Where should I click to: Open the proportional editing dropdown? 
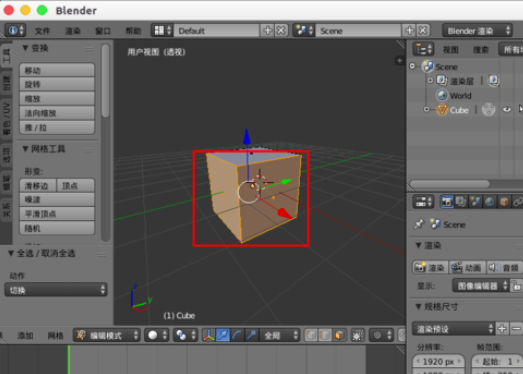coord(381,335)
